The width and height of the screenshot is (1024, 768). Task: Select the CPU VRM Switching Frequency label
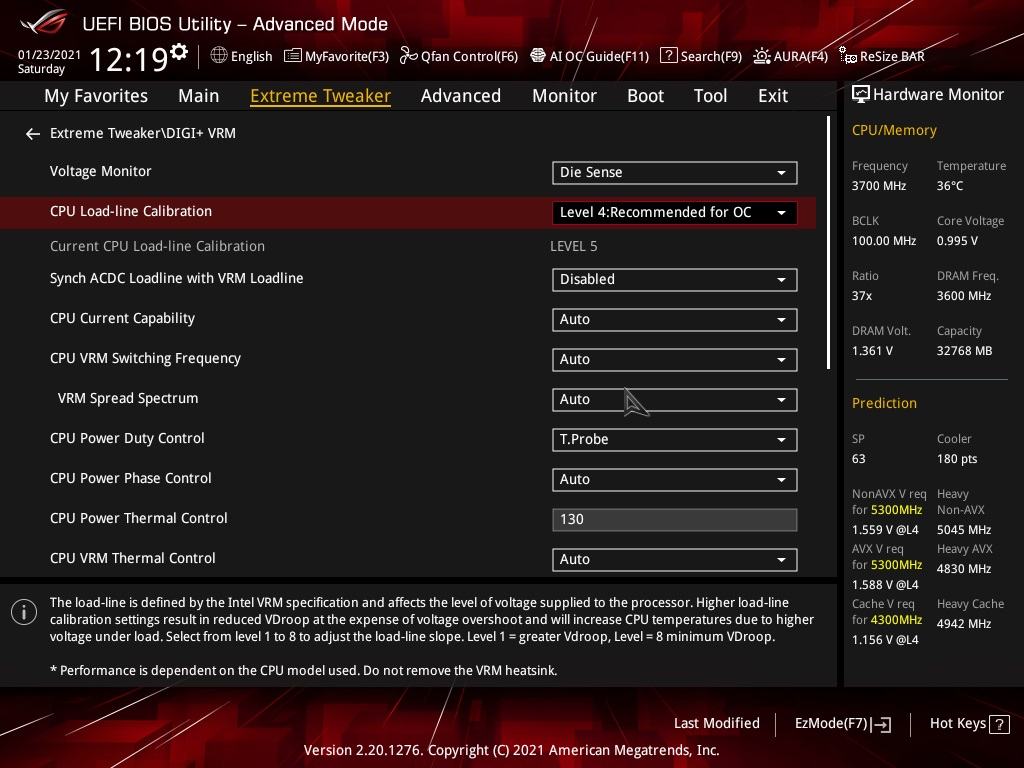pyautogui.click(x=145, y=358)
